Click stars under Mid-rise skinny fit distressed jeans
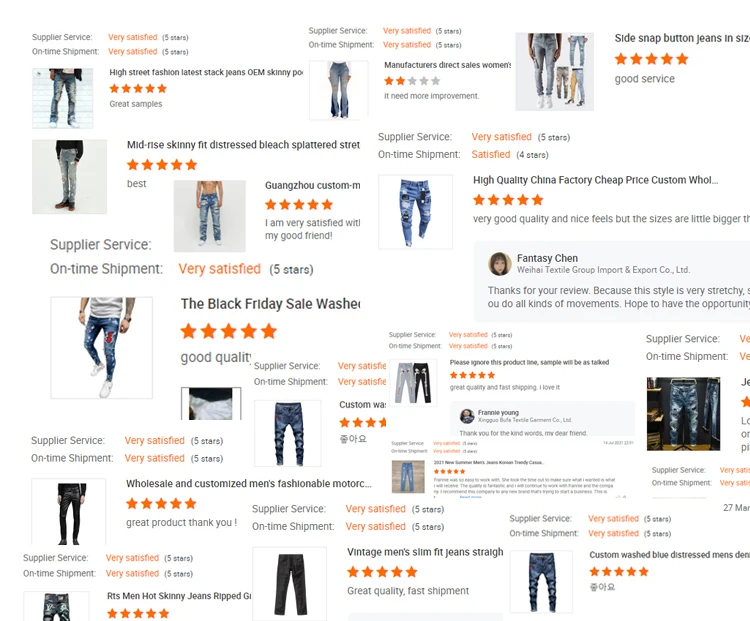 tap(162, 165)
